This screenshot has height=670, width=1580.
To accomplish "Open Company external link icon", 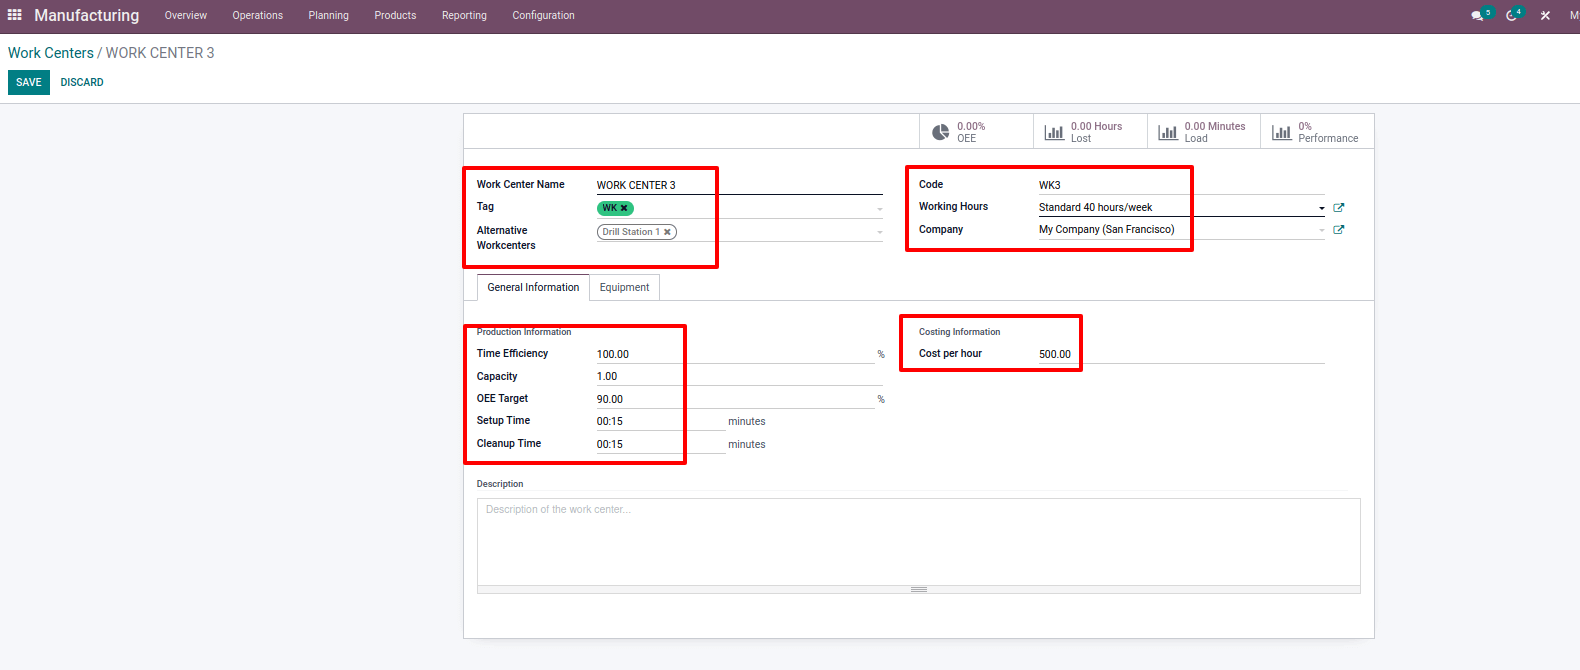I will (1339, 230).
